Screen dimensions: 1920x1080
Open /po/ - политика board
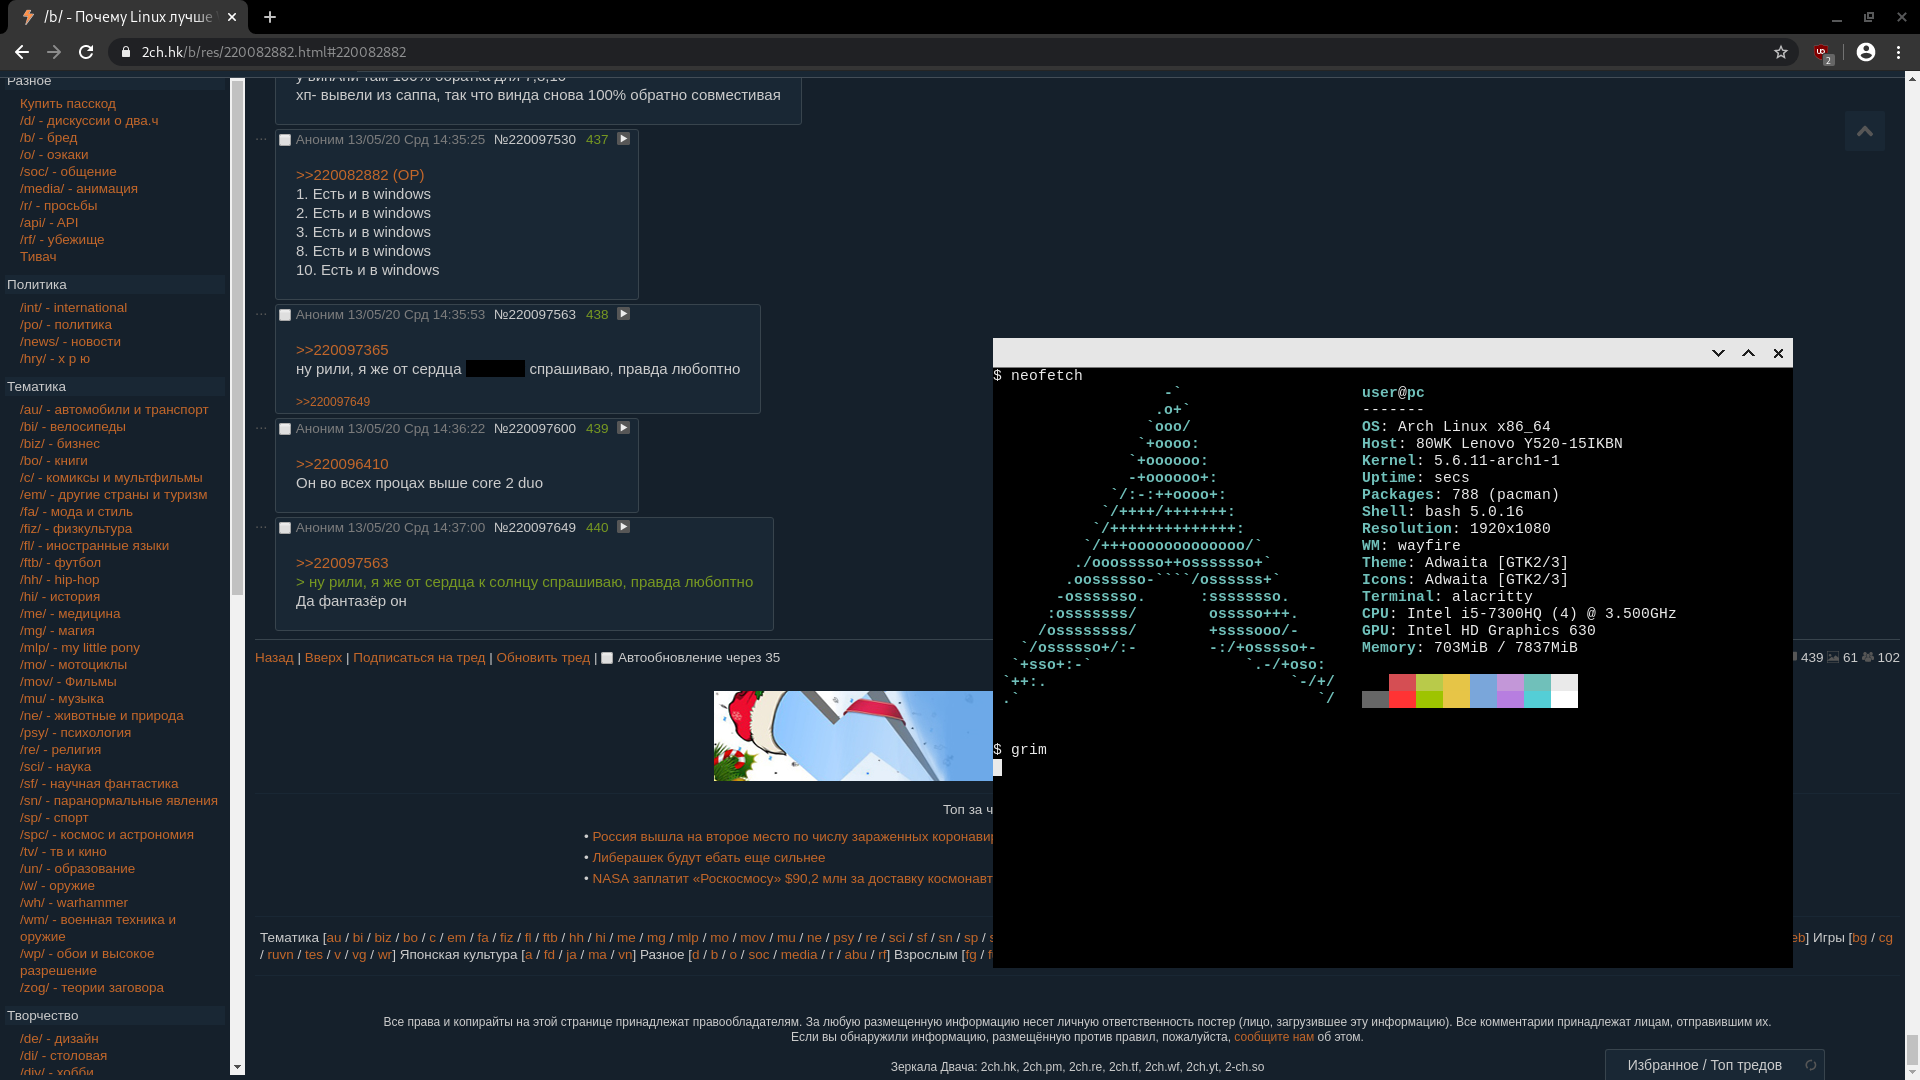tap(66, 325)
